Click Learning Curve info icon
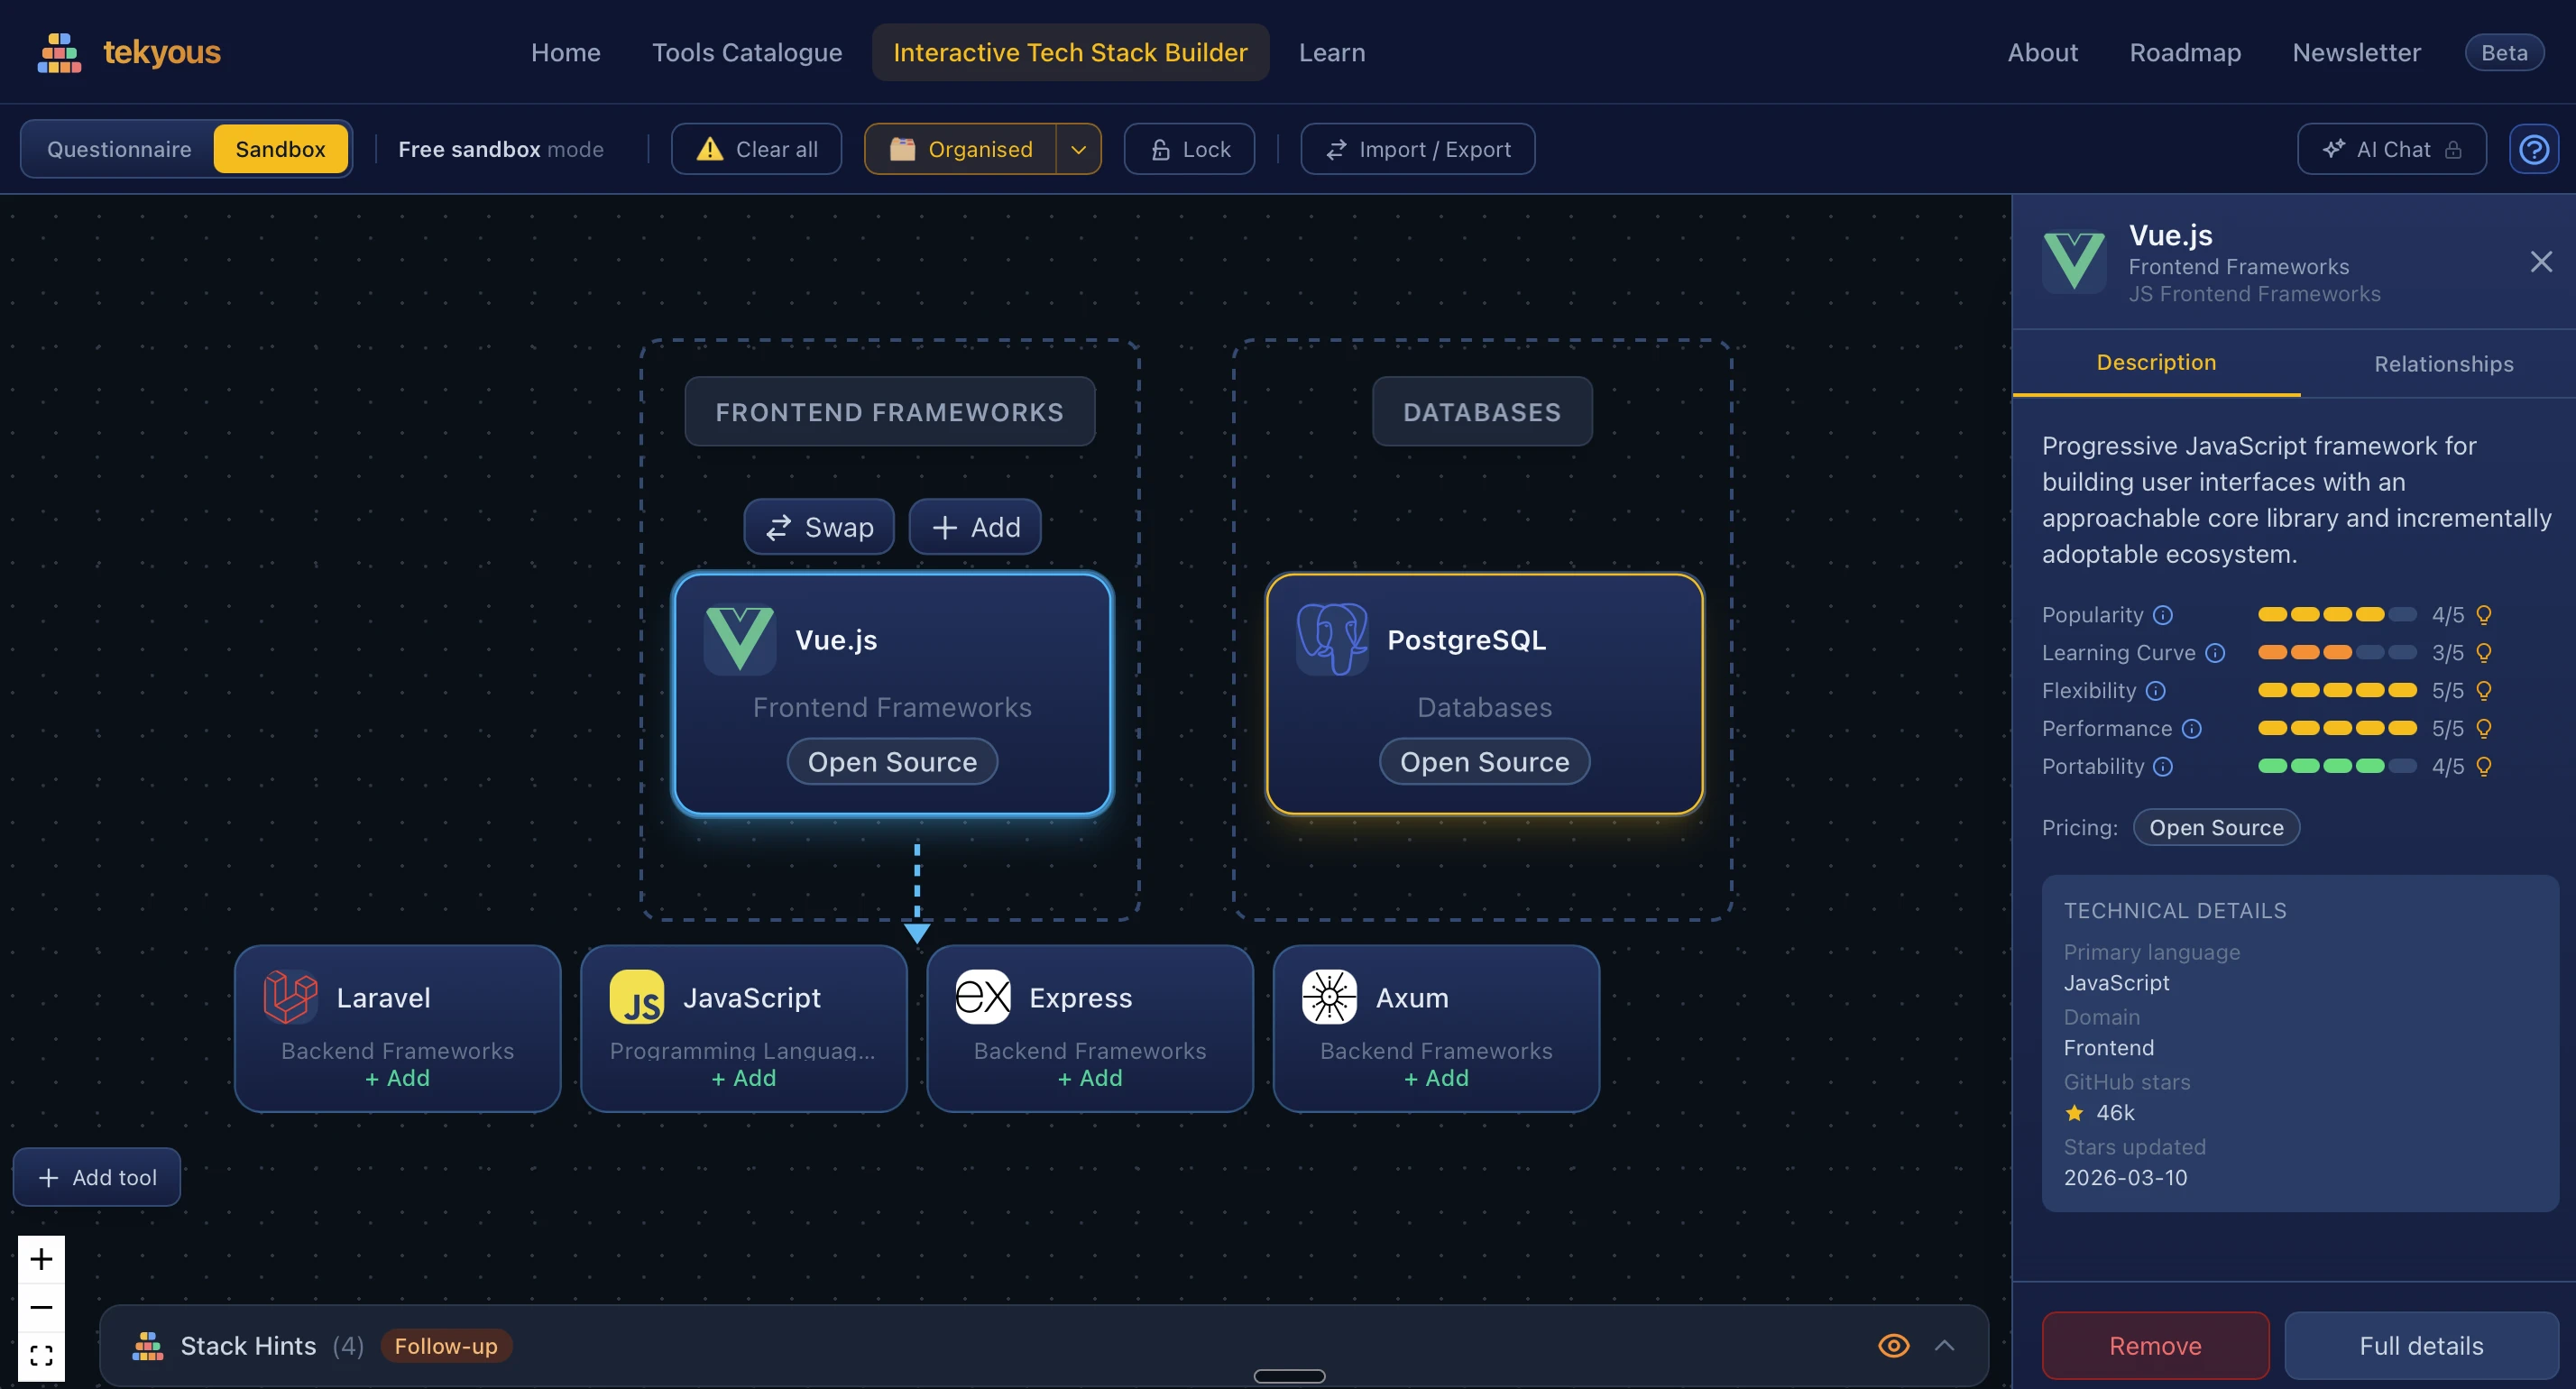Screen dimensions: 2576x1389 click(2214, 653)
